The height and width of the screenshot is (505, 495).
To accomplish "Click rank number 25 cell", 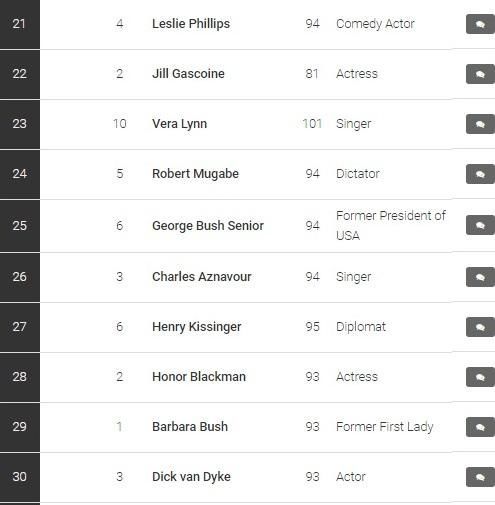I will [20, 226].
